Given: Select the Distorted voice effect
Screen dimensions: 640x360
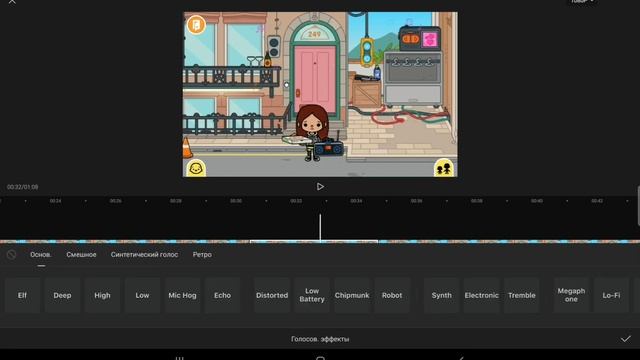Looking at the screenshot, I should (272, 295).
